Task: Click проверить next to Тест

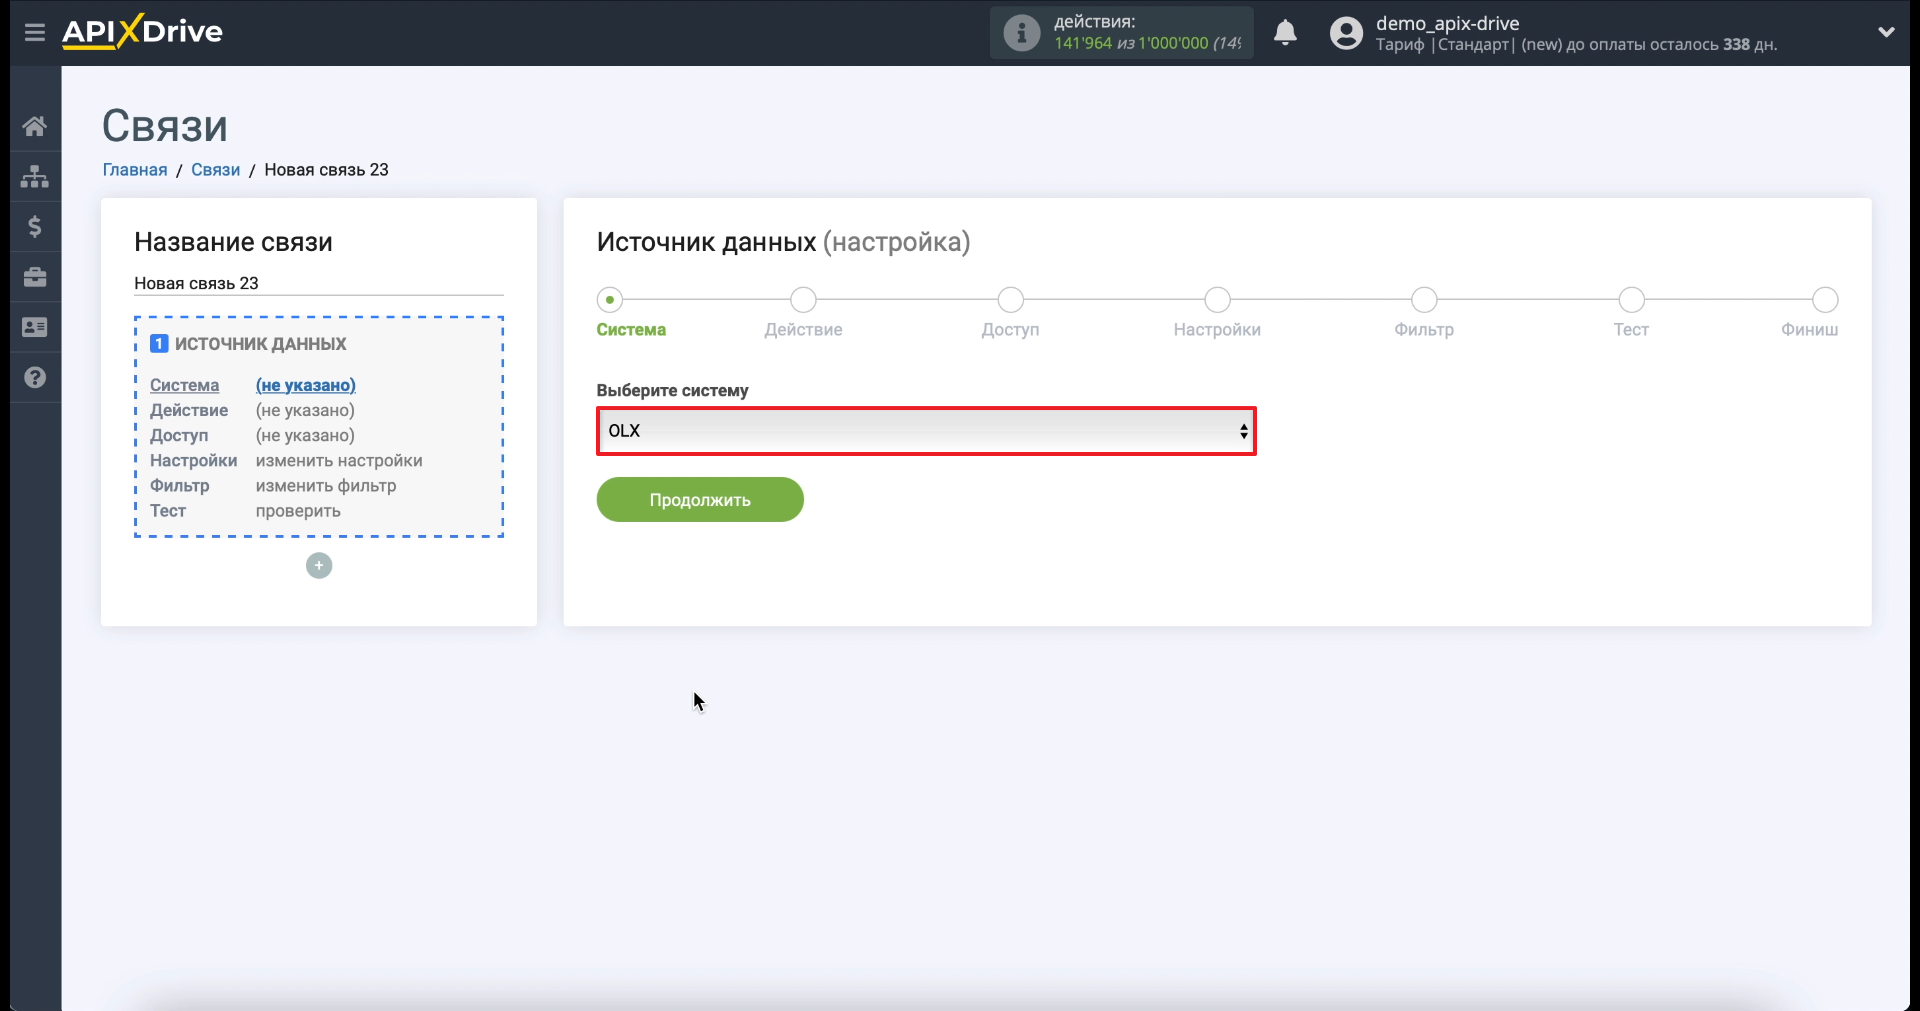Action: pyautogui.click(x=298, y=511)
